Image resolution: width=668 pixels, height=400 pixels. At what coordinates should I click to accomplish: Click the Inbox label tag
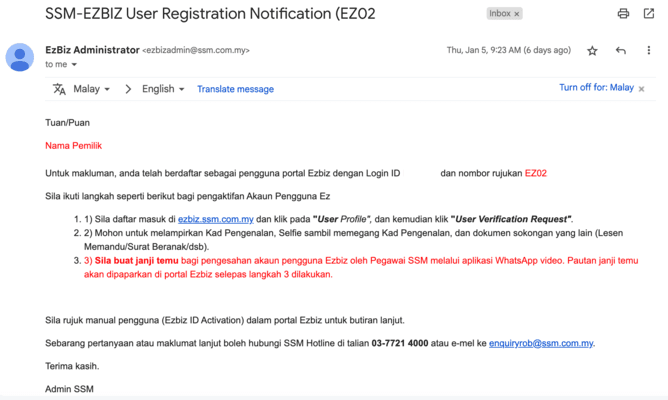point(500,14)
